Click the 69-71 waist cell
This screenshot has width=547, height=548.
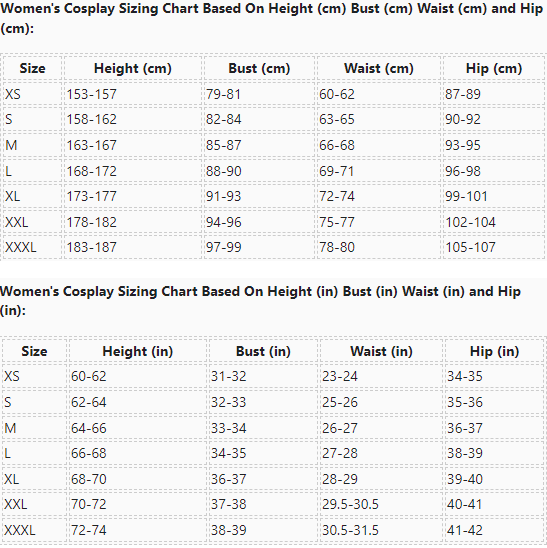(379, 171)
